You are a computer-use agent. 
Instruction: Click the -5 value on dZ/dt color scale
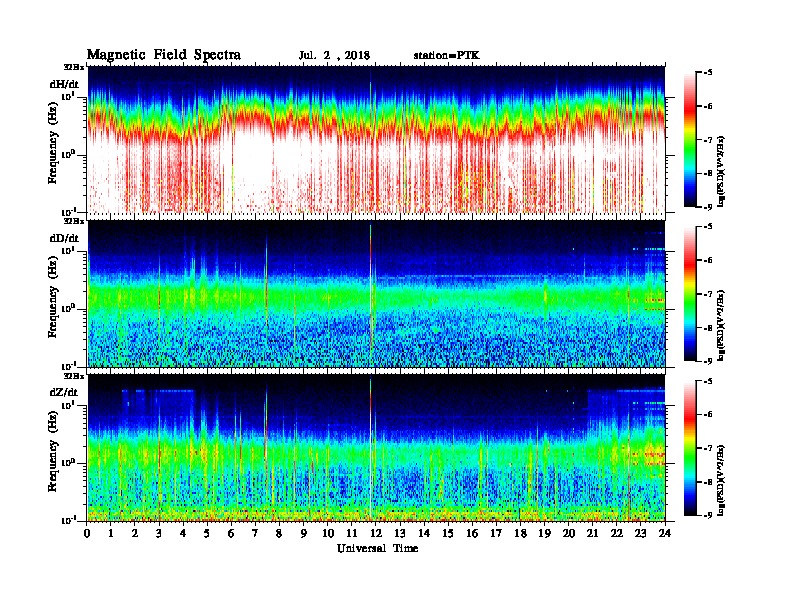coord(709,381)
